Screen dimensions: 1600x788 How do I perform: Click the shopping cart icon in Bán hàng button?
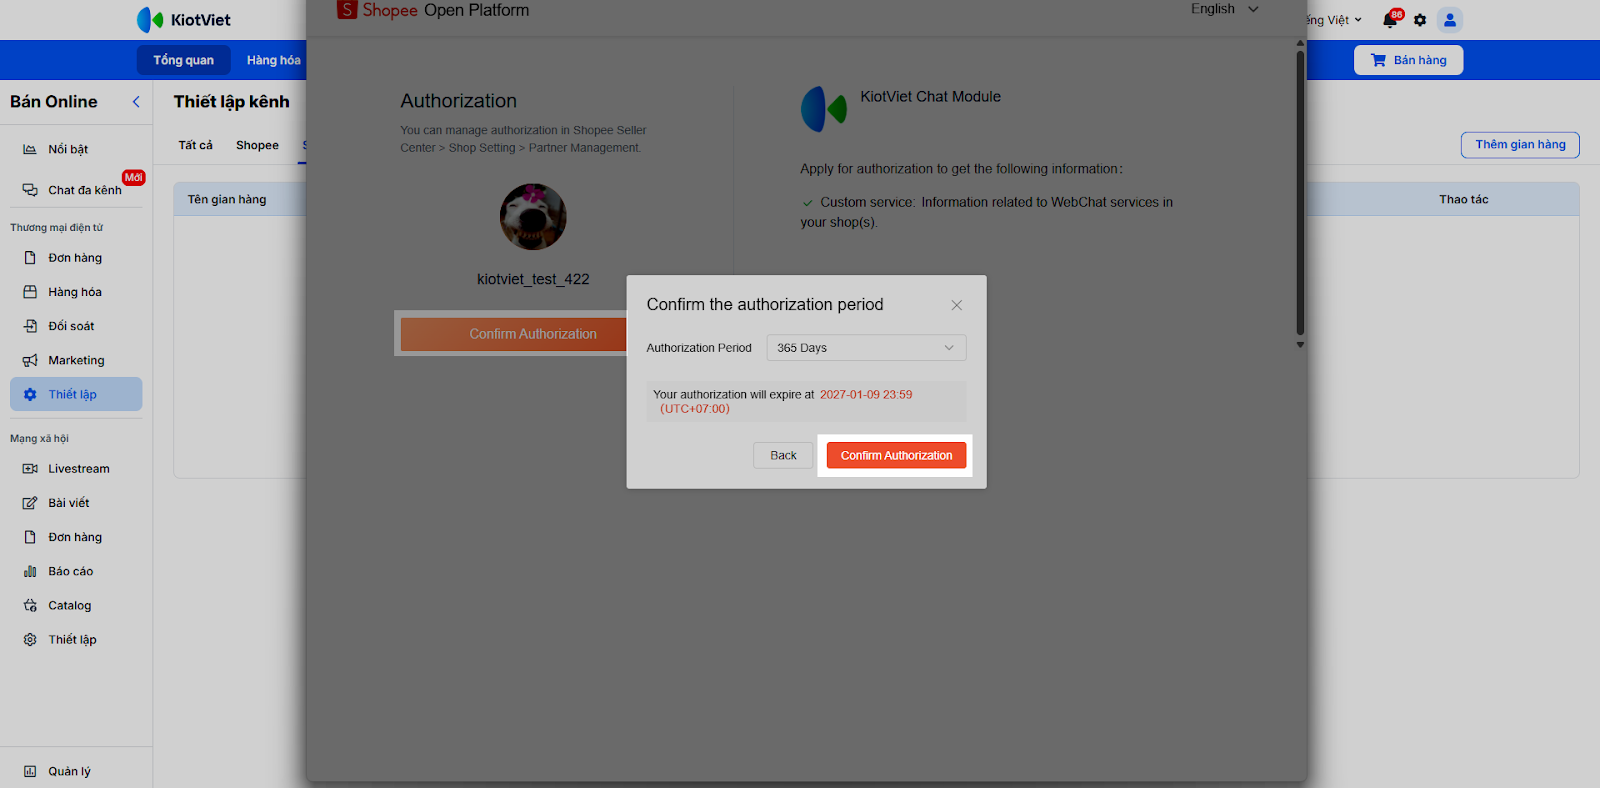1378,60
